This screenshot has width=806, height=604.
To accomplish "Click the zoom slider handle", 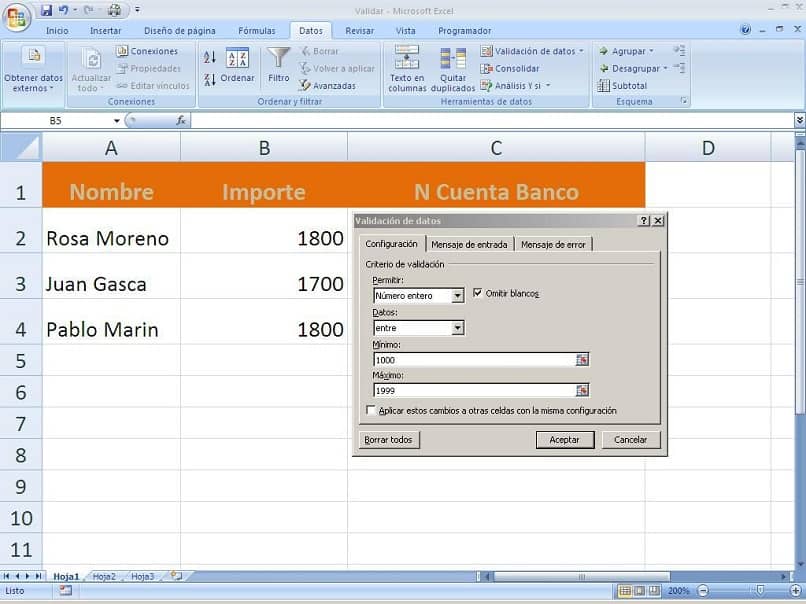I will click(760, 591).
